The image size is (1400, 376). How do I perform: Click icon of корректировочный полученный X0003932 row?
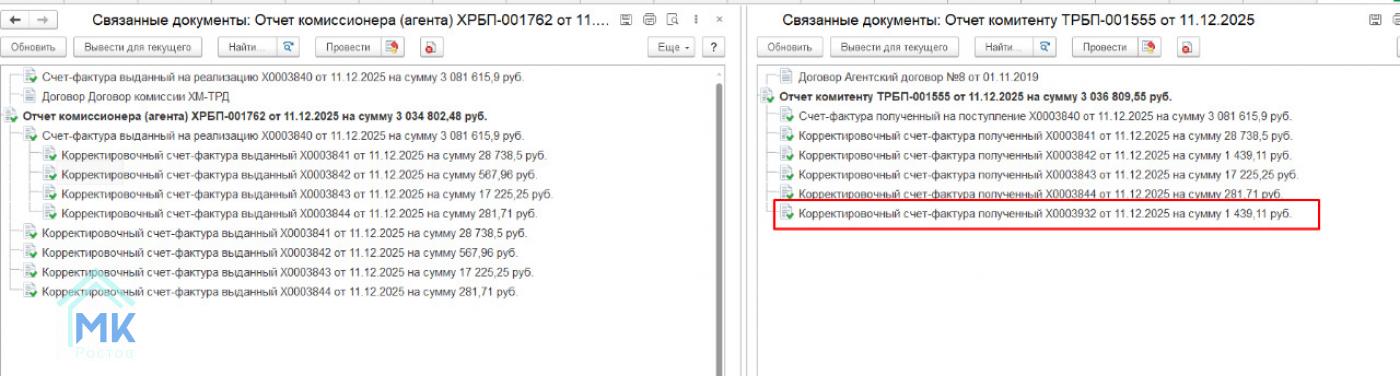click(x=787, y=213)
